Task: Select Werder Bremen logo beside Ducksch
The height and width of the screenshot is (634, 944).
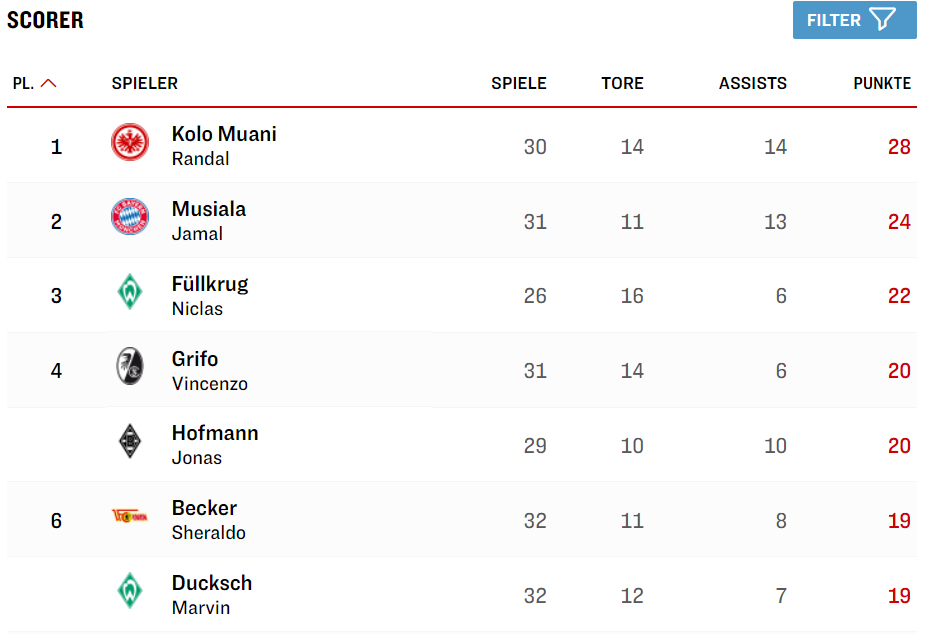Action: point(130,591)
